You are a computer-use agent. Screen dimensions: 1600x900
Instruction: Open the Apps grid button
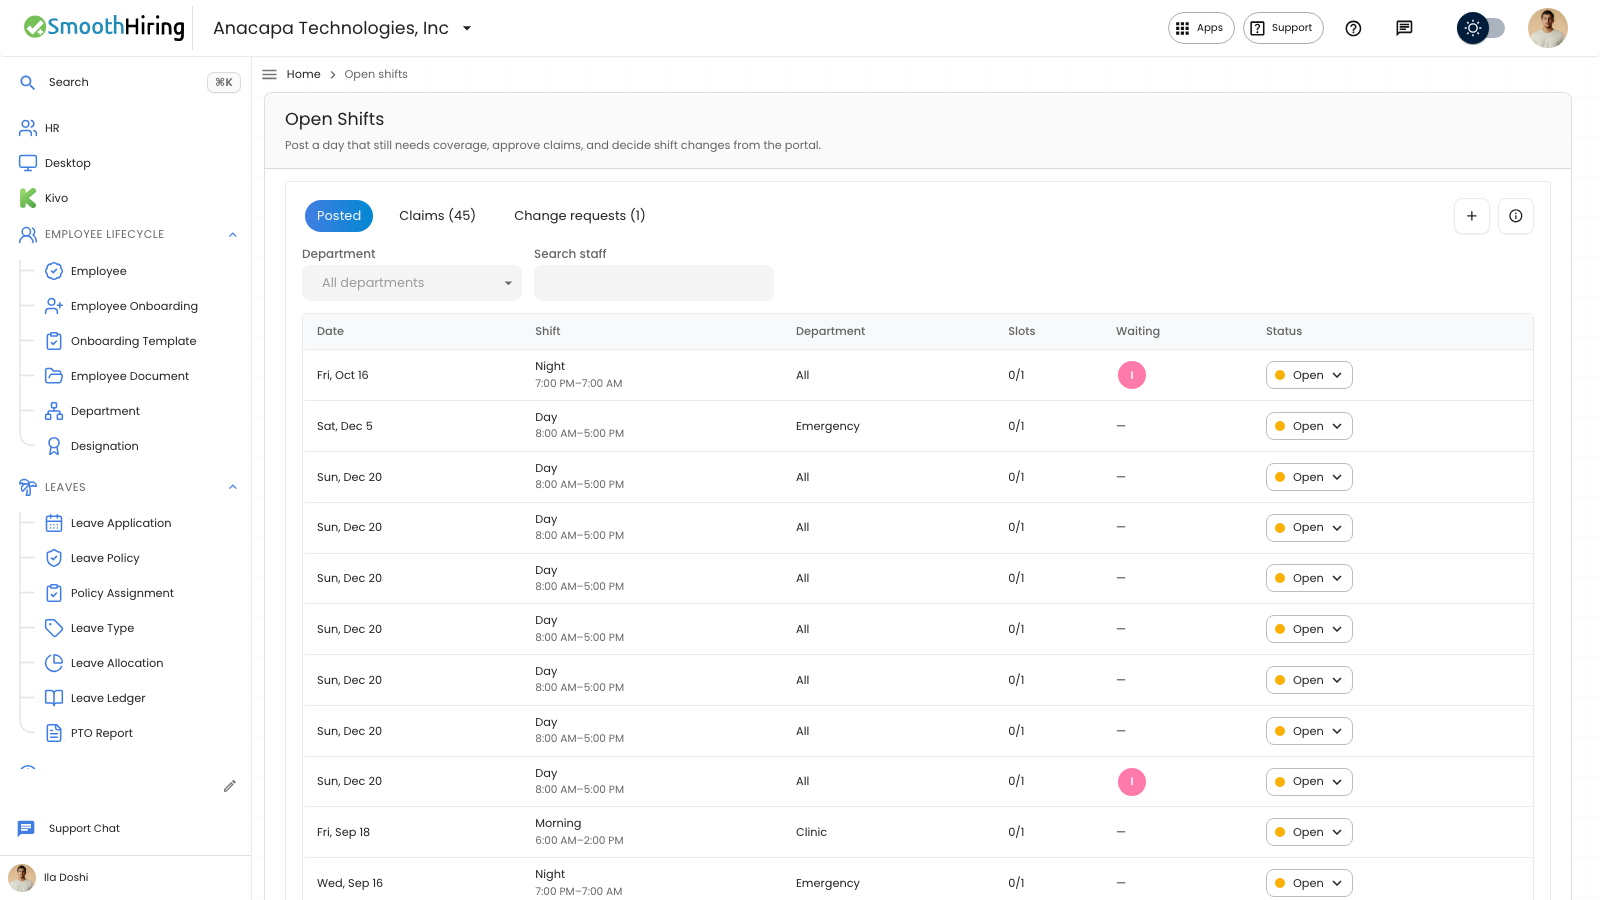pos(1201,28)
